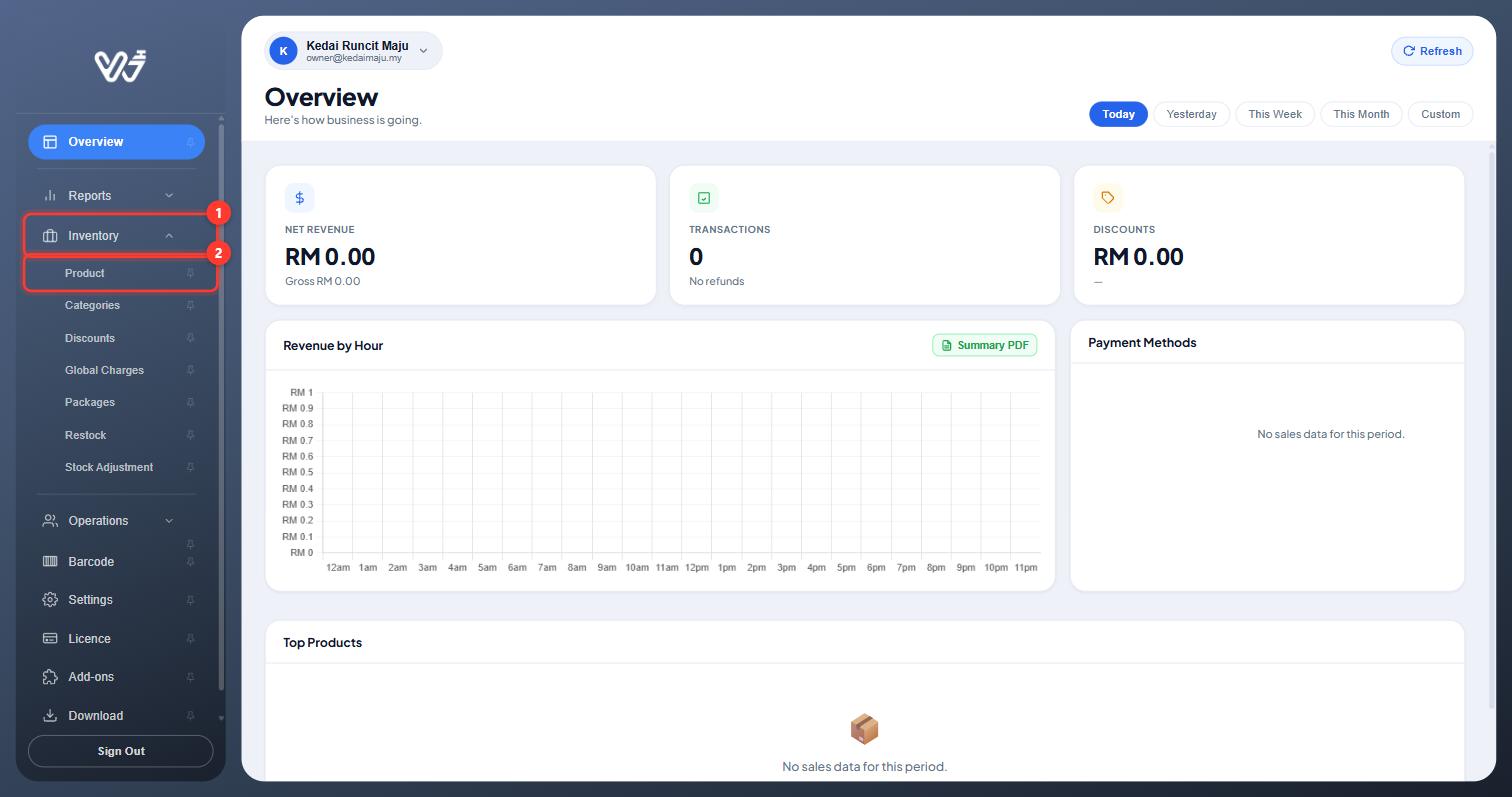Pin the Product submenu item
Screen dimensions: 1512x797
pos(190,273)
